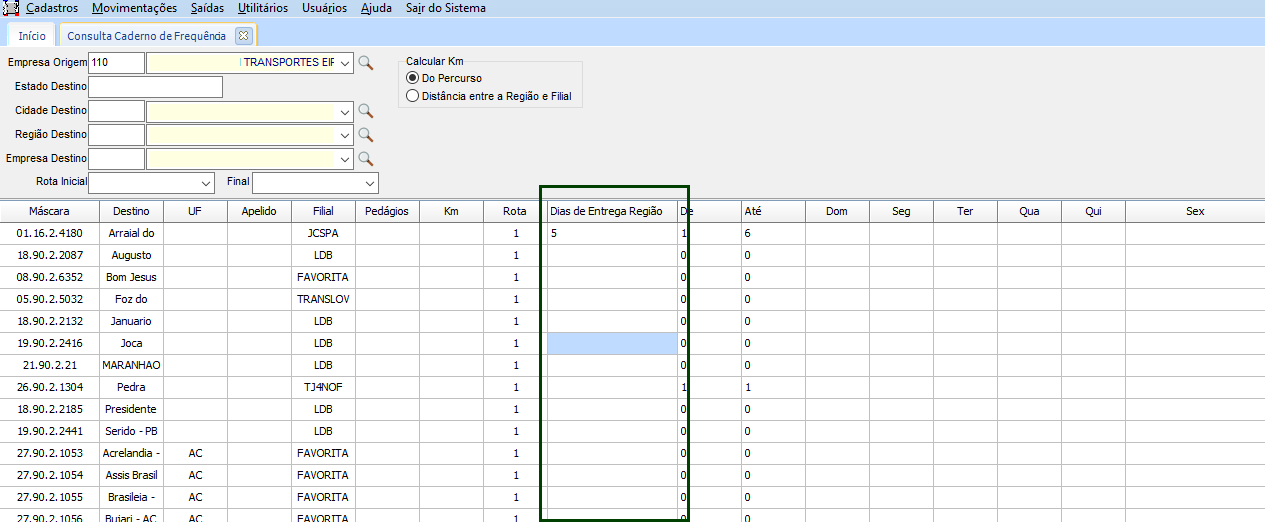The width and height of the screenshot is (1265, 522).
Task: Click the Januario destination cell
Action: pos(131,321)
